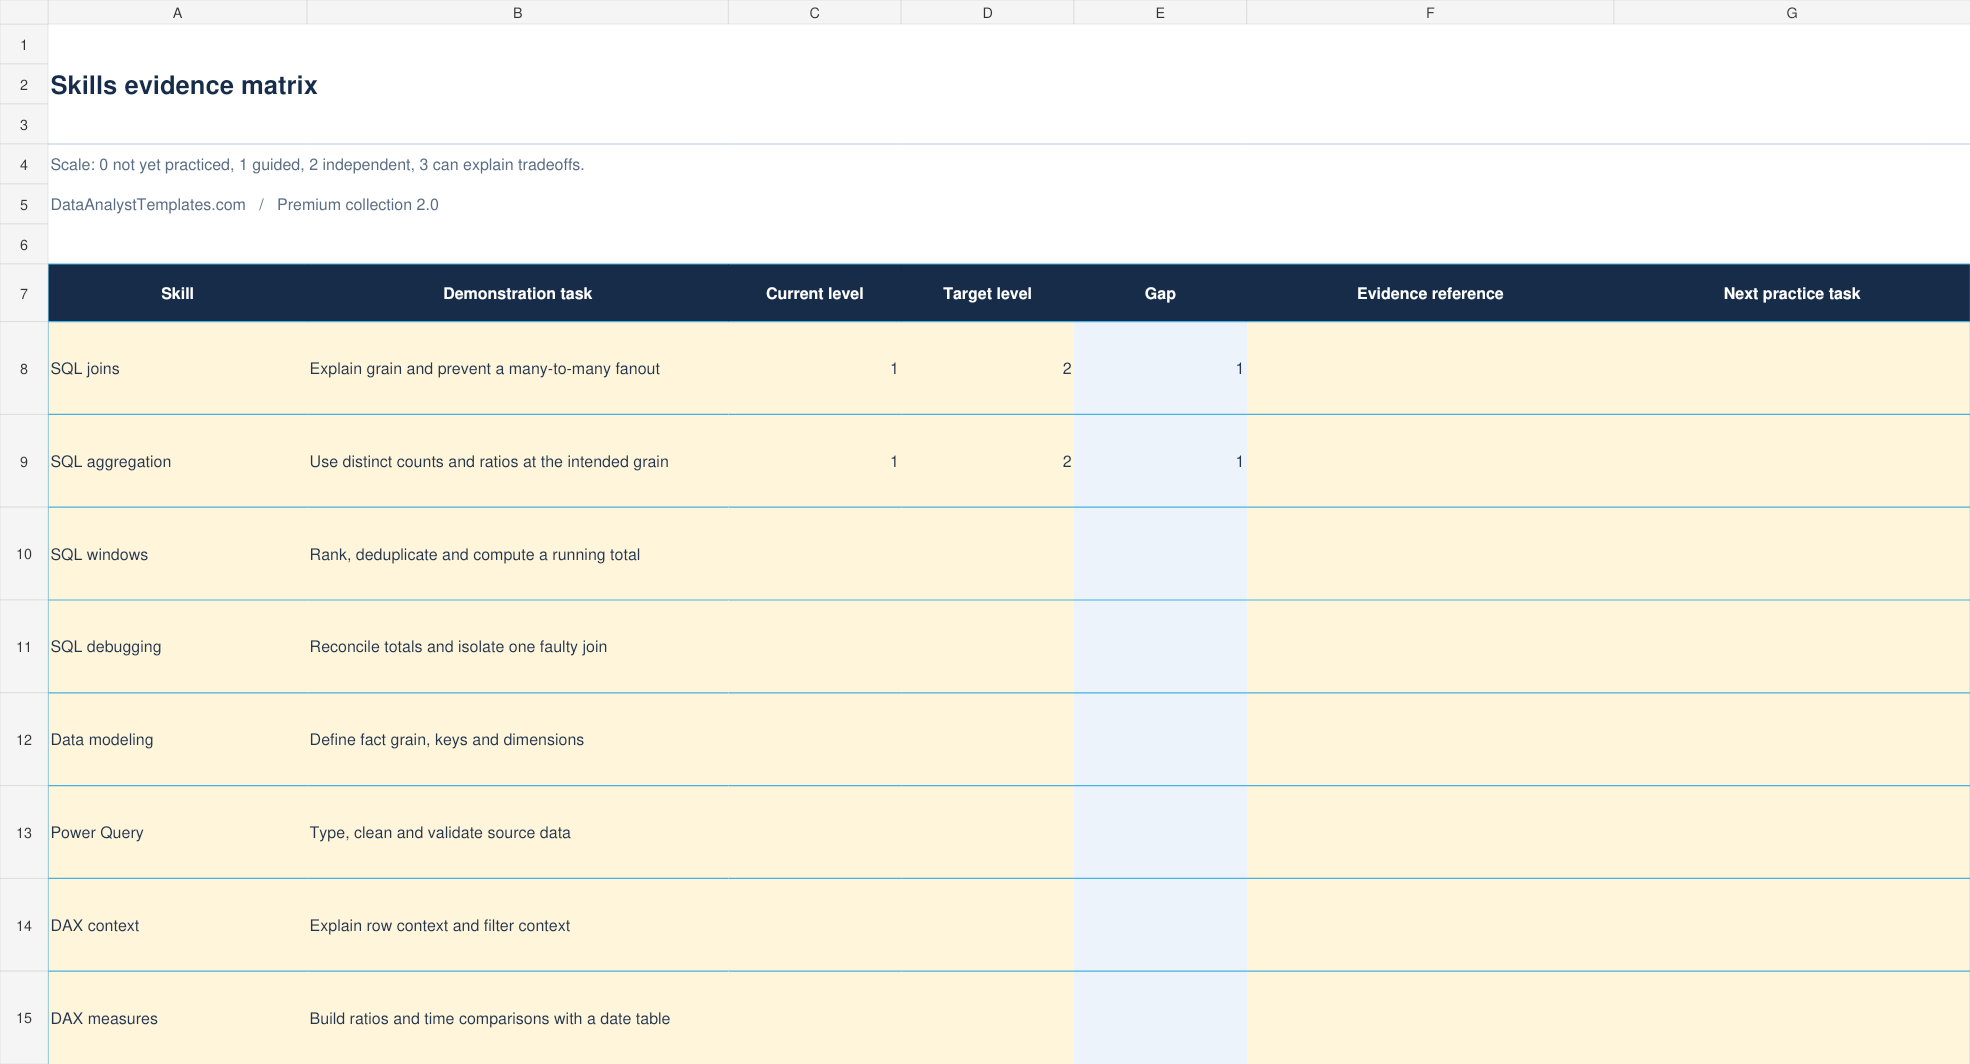Click the Current level header cell
The image size is (1970, 1064).
pyautogui.click(x=814, y=294)
